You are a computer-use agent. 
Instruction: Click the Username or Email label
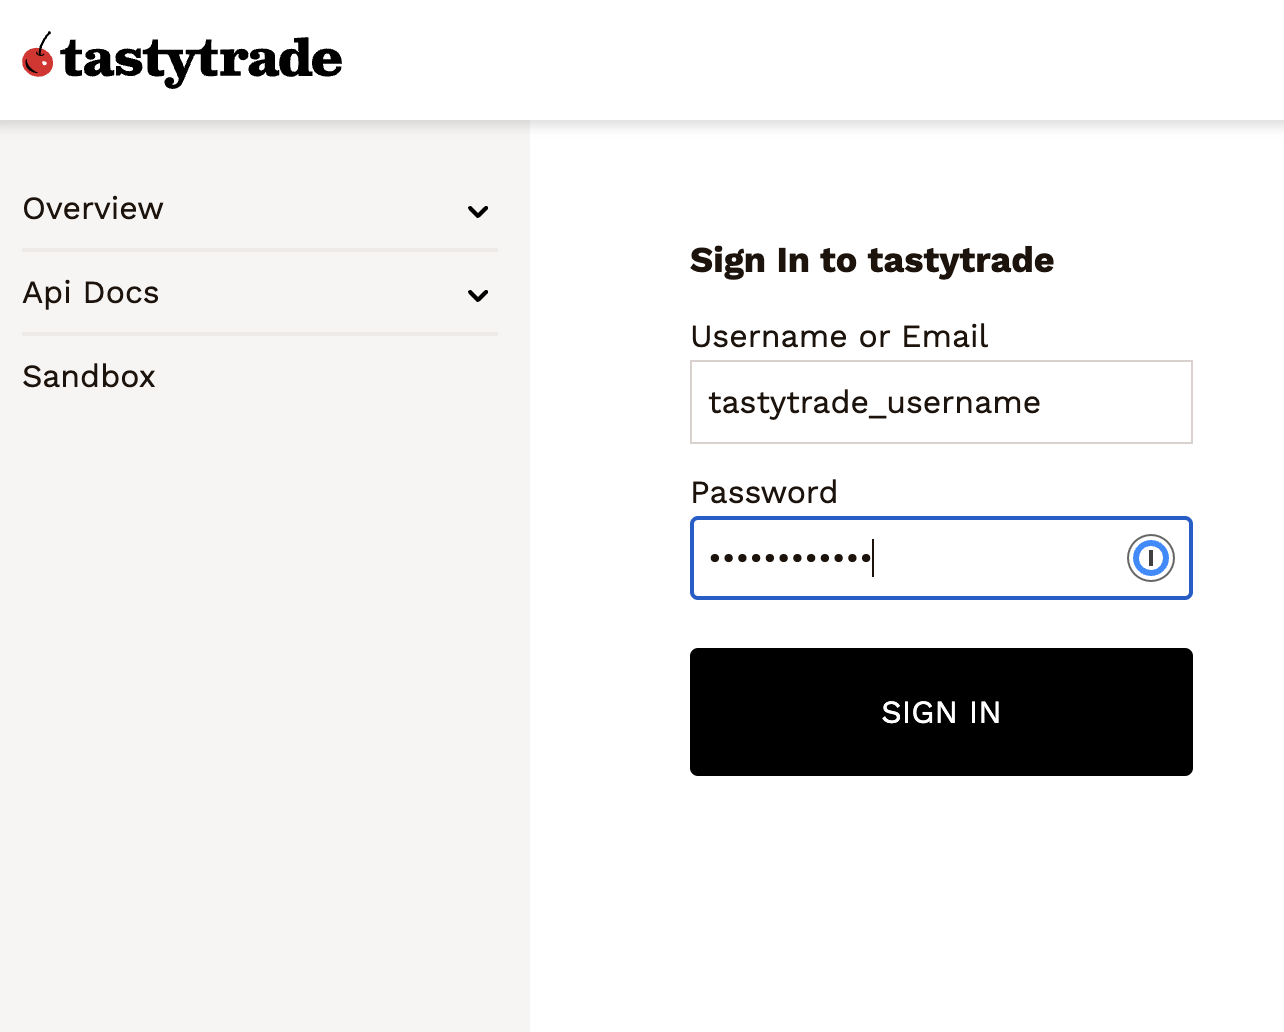click(838, 337)
